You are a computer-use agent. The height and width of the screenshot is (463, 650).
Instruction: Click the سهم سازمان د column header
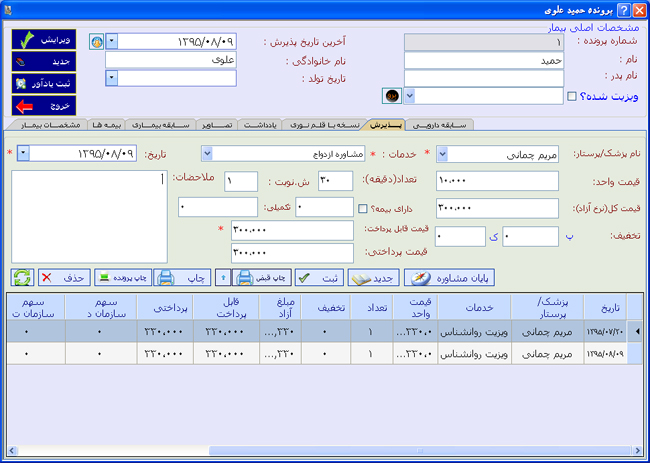pyautogui.click(x=101, y=307)
